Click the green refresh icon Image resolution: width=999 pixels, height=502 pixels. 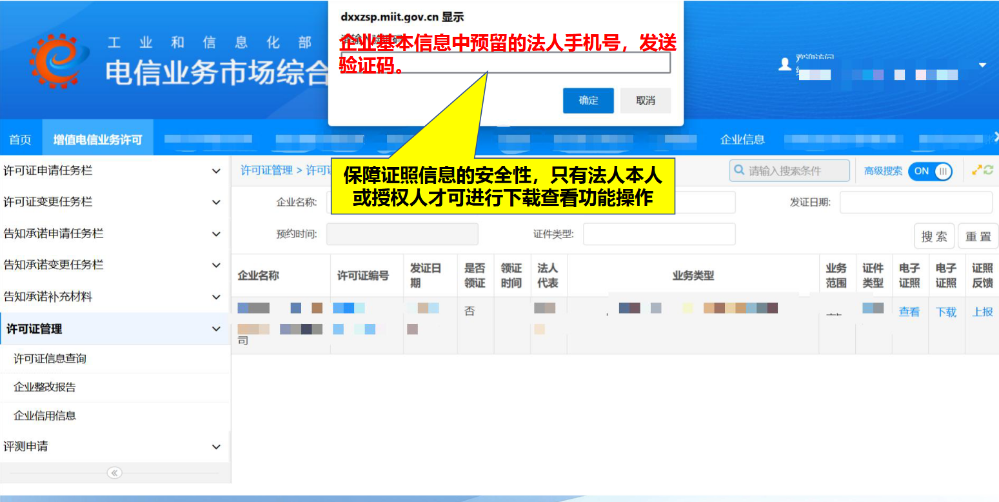989,171
